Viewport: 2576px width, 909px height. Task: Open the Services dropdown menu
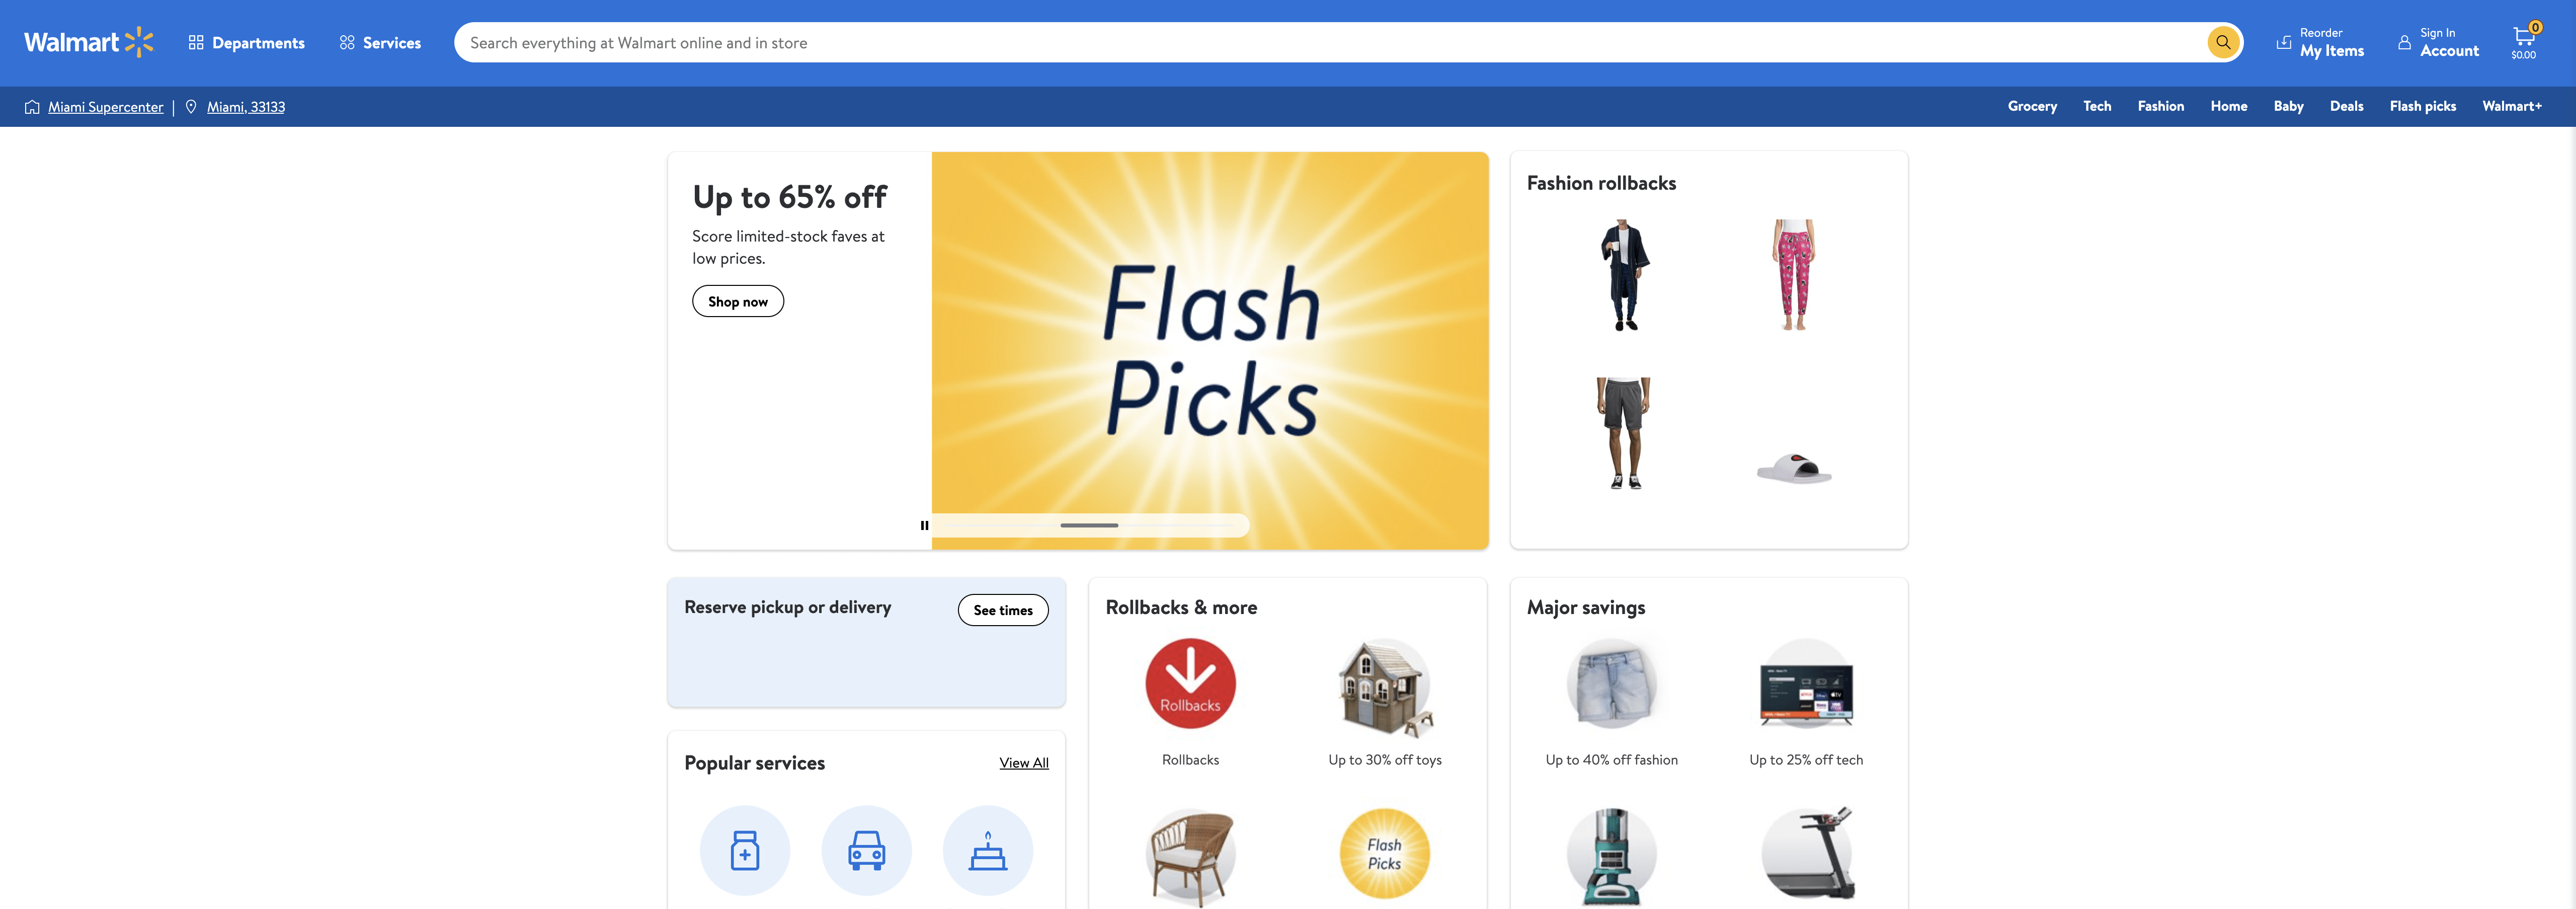(x=380, y=43)
